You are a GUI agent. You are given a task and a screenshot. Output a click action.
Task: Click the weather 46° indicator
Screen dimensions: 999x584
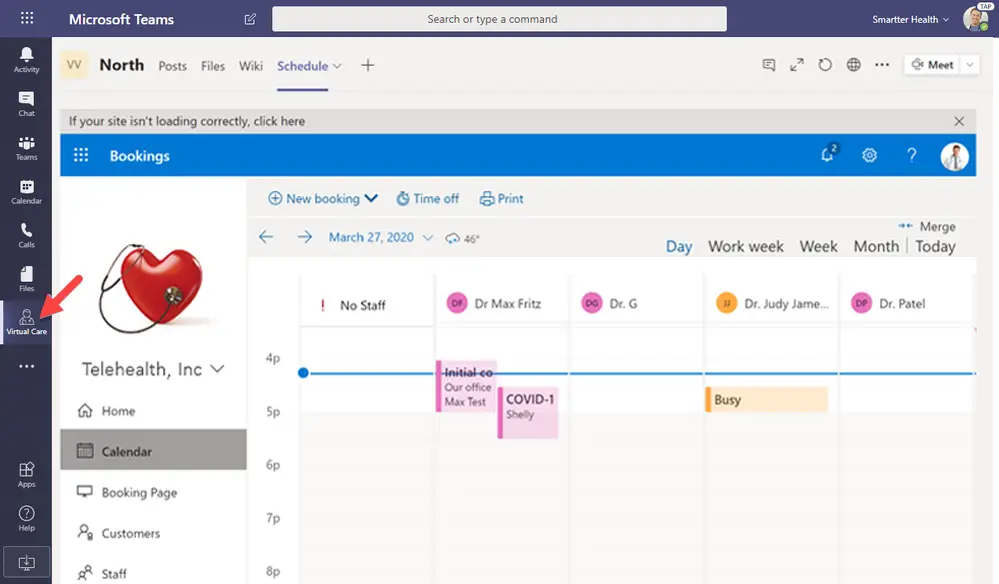point(463,238)
